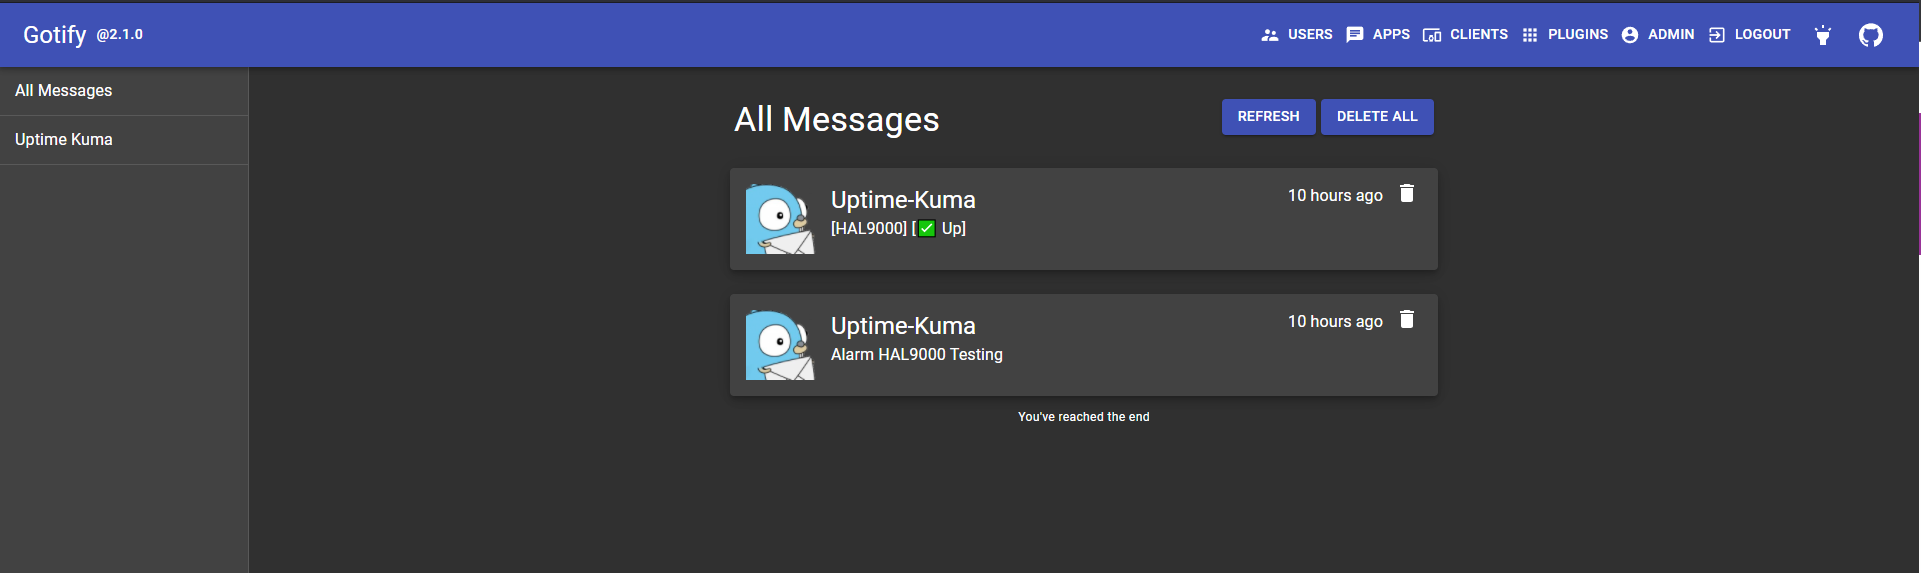Image resolution: width=1921 pixels, height=573 pixels.
Task: Click the timestamp of the Alarm Testing message
Action: coord(1335,322)
